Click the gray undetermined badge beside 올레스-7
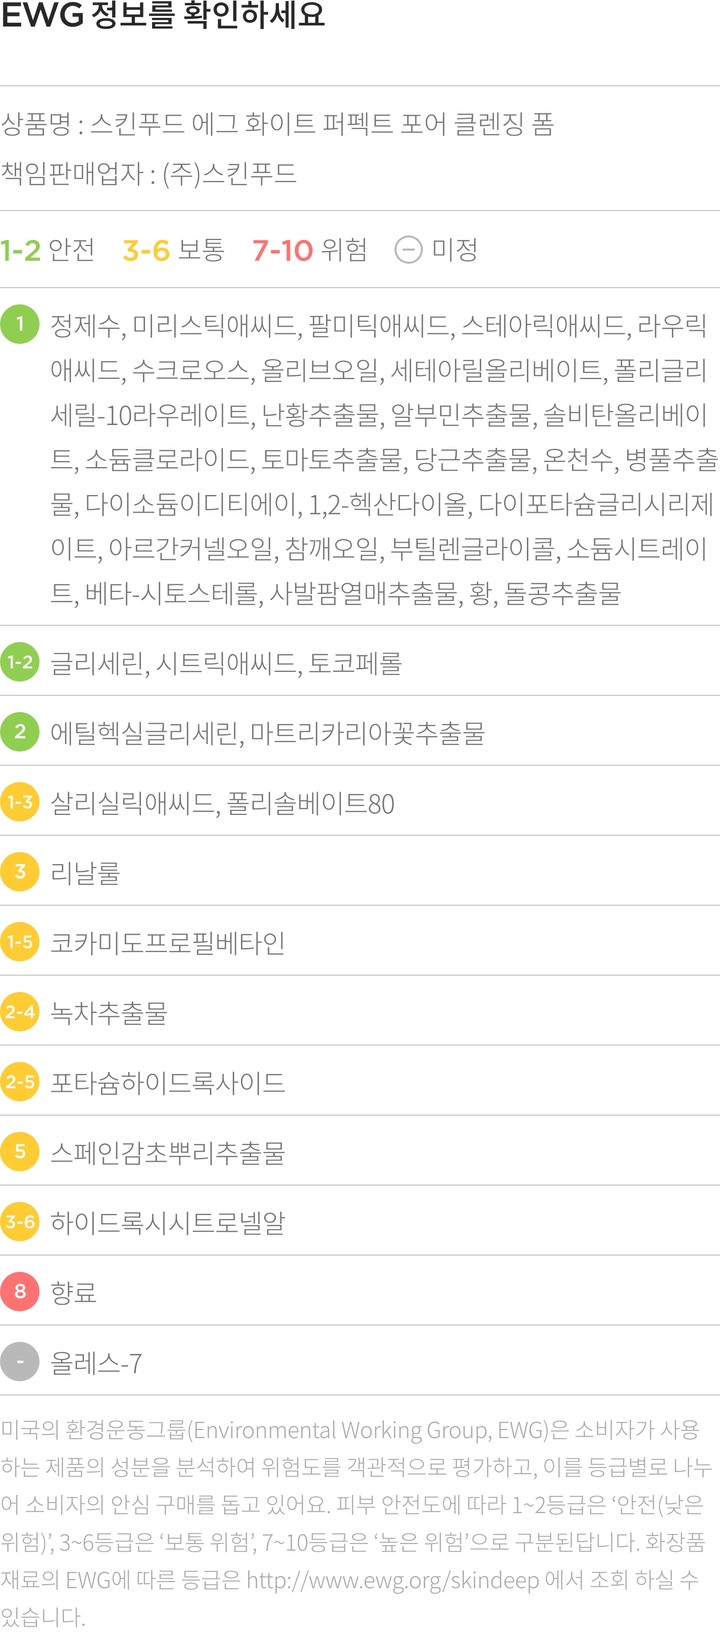Viewport: 720px width, 1638px height. click(x=20, y=1362)
